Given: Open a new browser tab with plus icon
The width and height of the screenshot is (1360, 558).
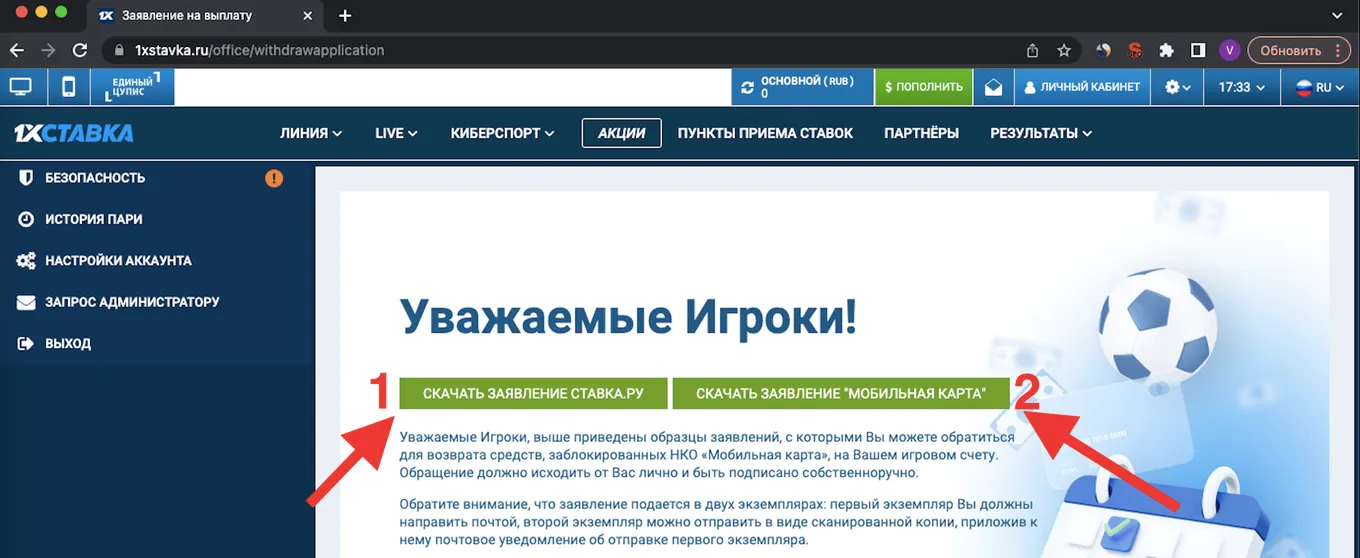Looking at the screenshot, I should [x=345, y=16].
